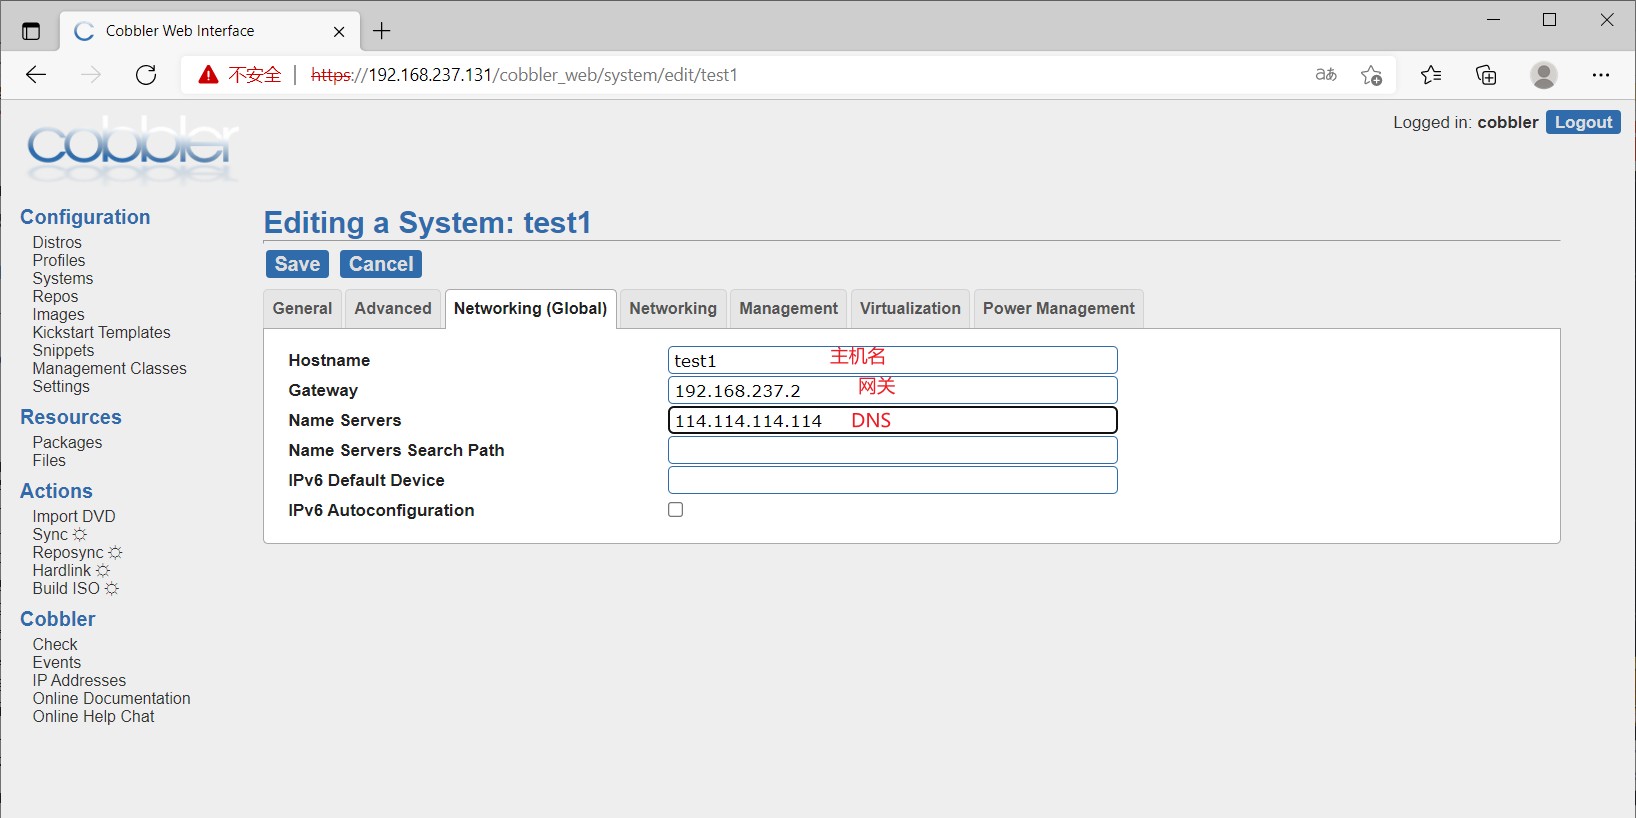Click the Logout button
Screen dimensions: 1636x818
(x=1583, y=122)
